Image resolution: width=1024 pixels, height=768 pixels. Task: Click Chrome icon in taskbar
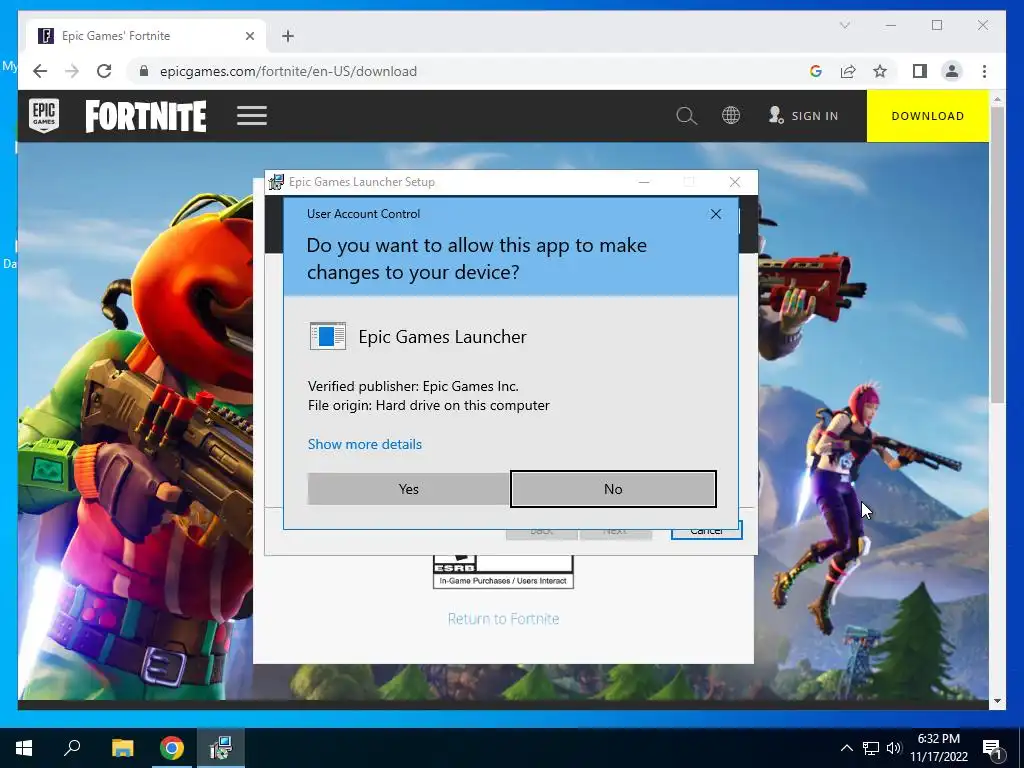pos(172,748)
